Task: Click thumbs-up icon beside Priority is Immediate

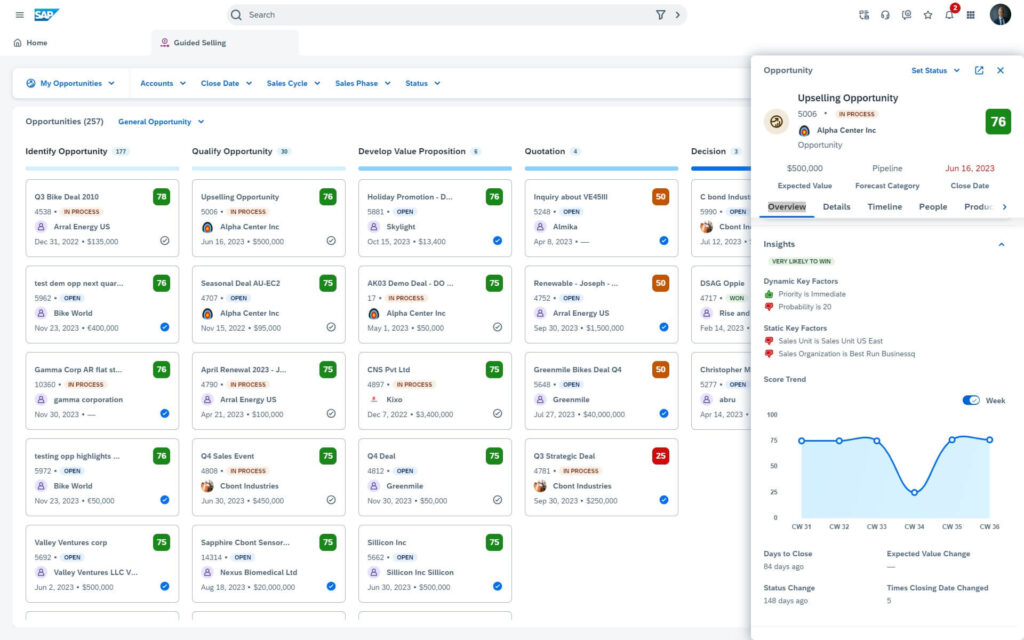Action: (769, 294)
